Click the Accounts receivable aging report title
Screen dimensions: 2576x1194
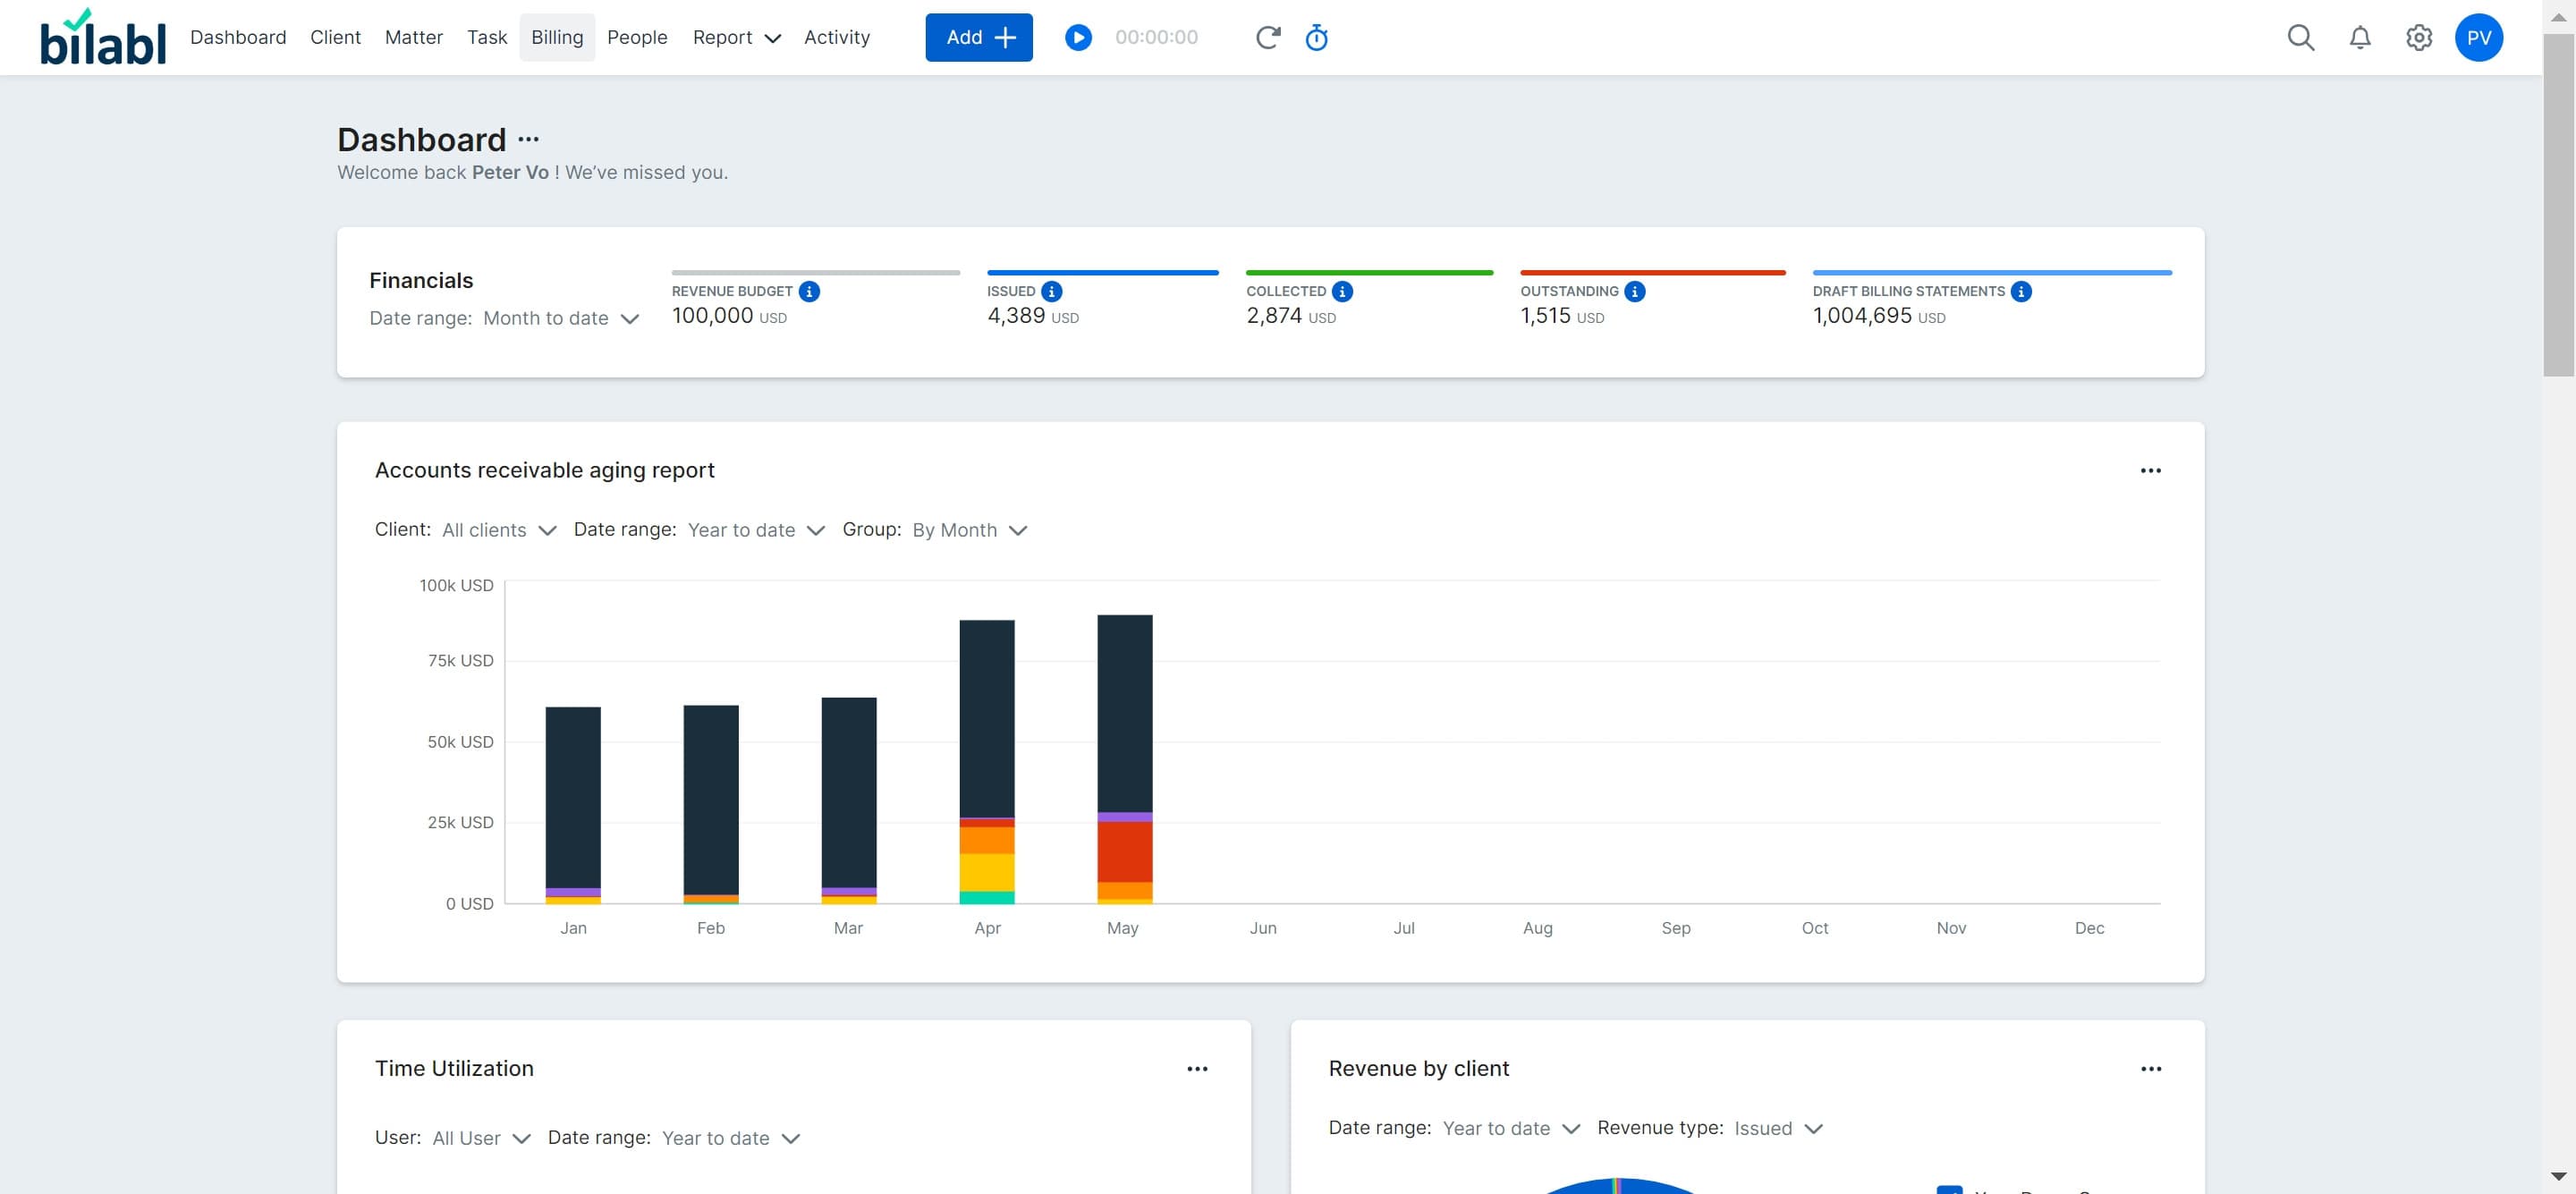(545, 470)
